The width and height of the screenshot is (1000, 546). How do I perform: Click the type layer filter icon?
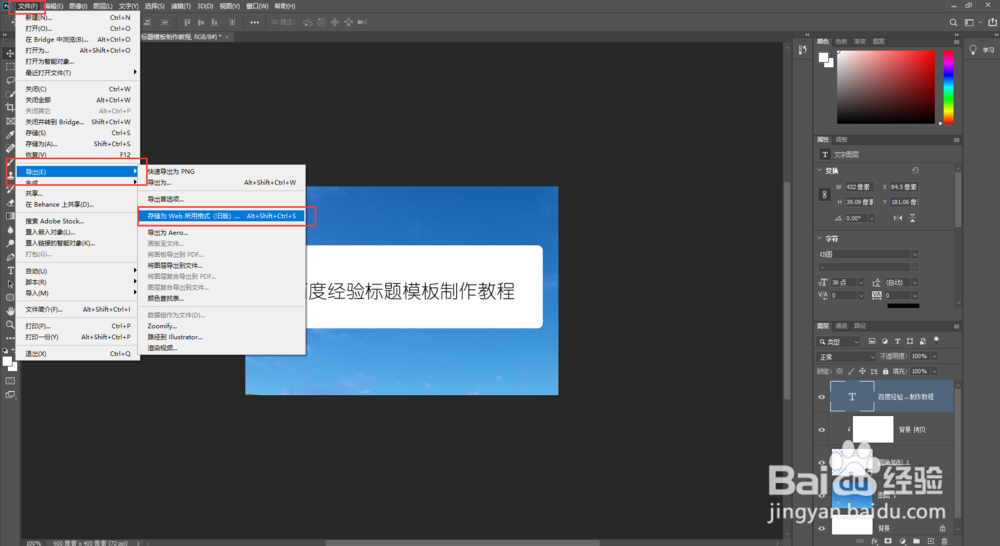coord(897,341)
